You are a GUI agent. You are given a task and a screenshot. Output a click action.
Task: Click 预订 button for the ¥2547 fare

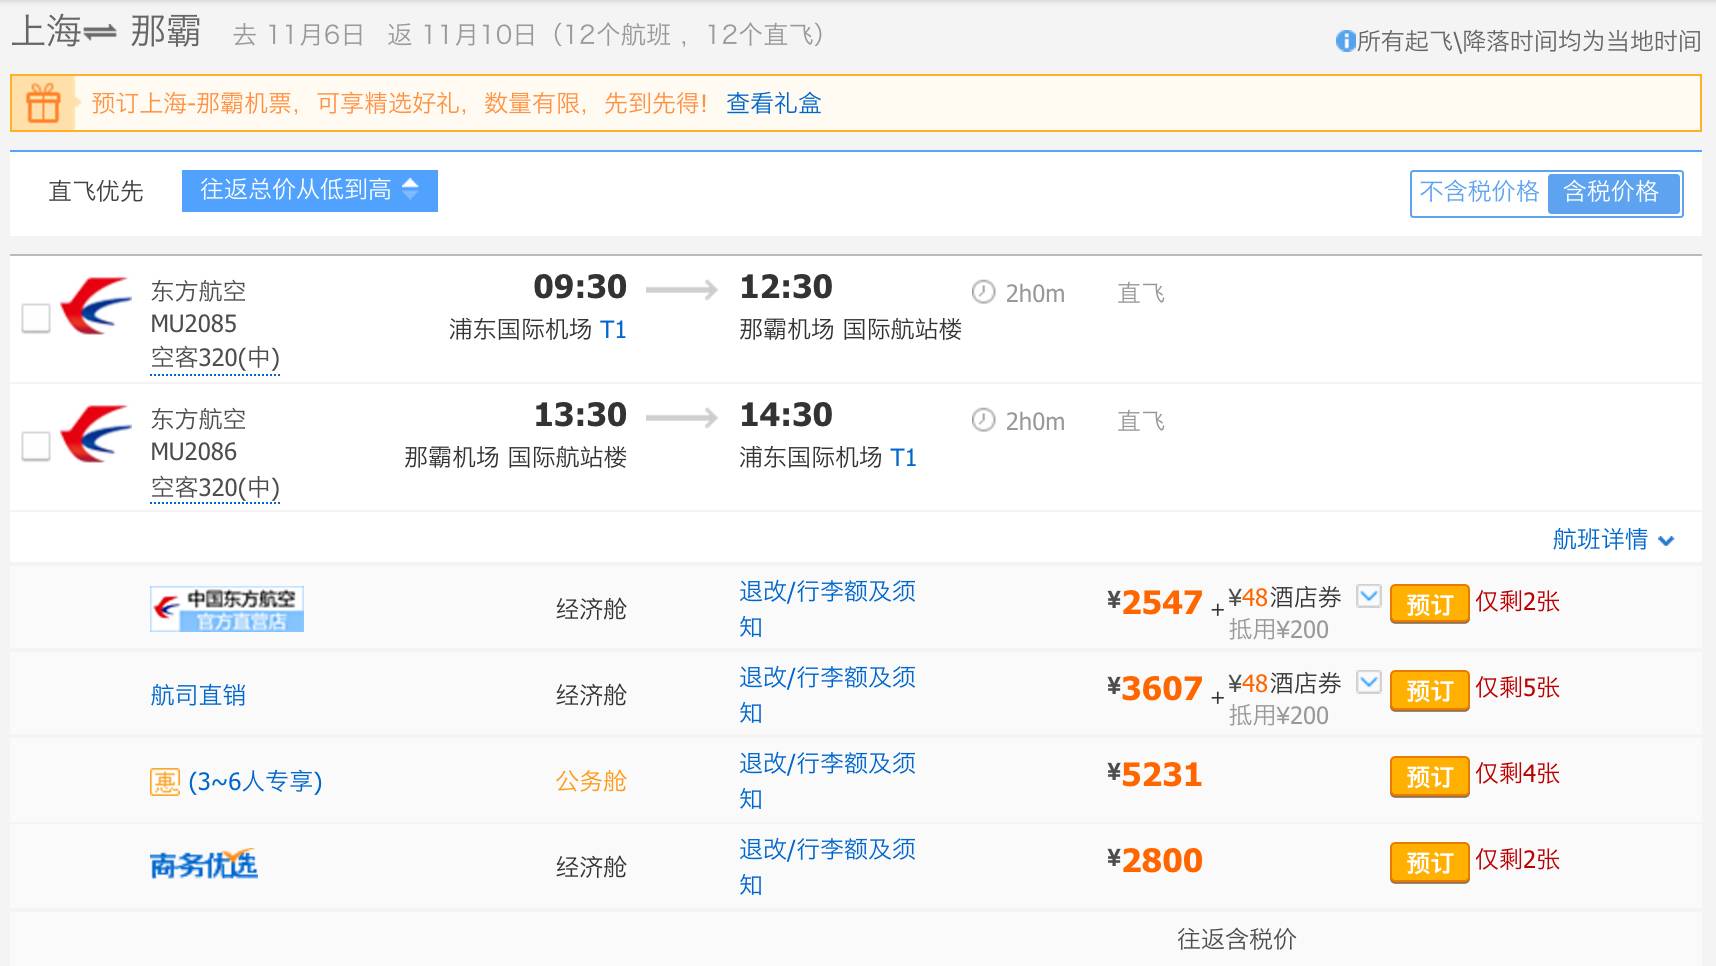[1428, 604]
